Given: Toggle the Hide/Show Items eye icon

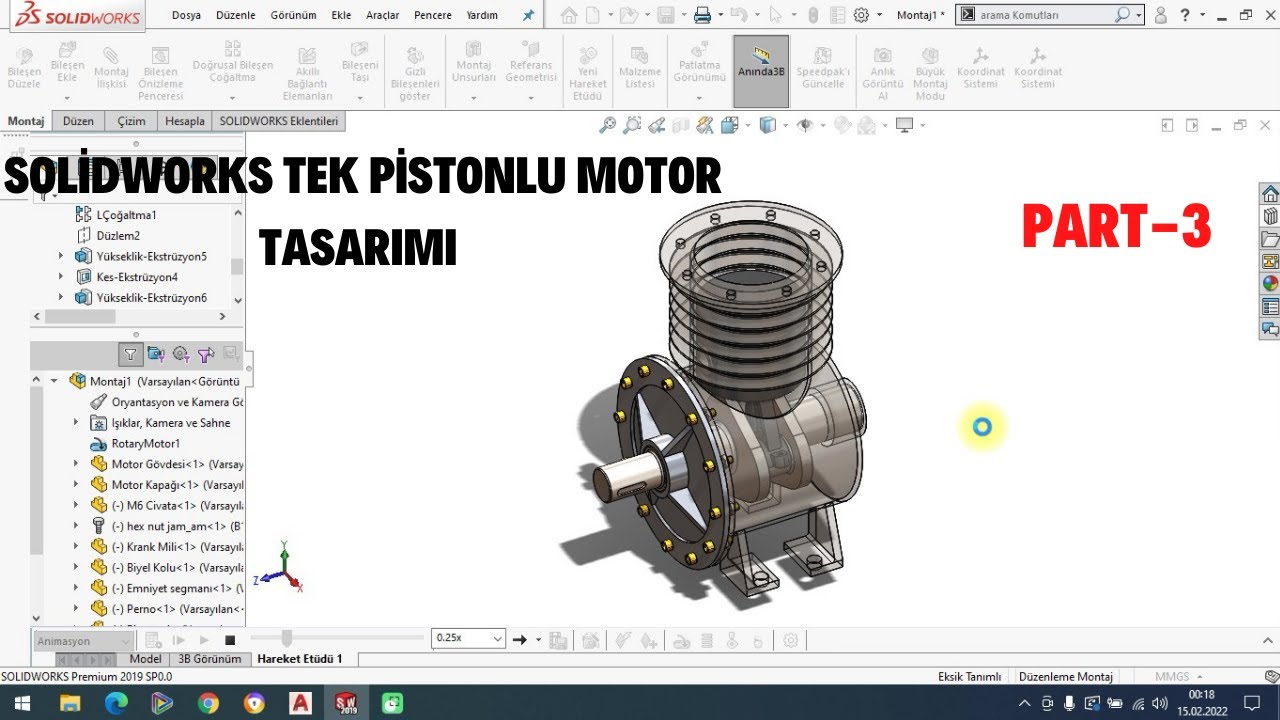Looking at the screenshot, I should (x=804, y=125).
